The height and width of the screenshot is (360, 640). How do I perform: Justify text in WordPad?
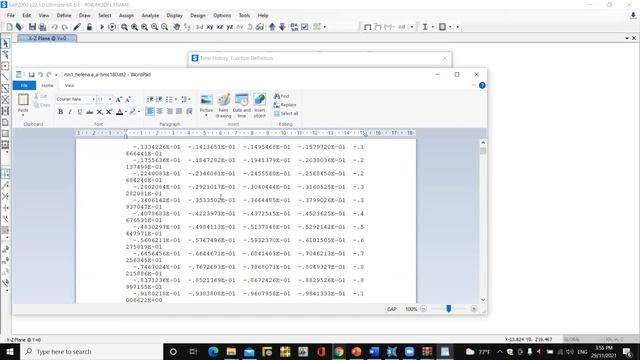(x=179, y=111)
